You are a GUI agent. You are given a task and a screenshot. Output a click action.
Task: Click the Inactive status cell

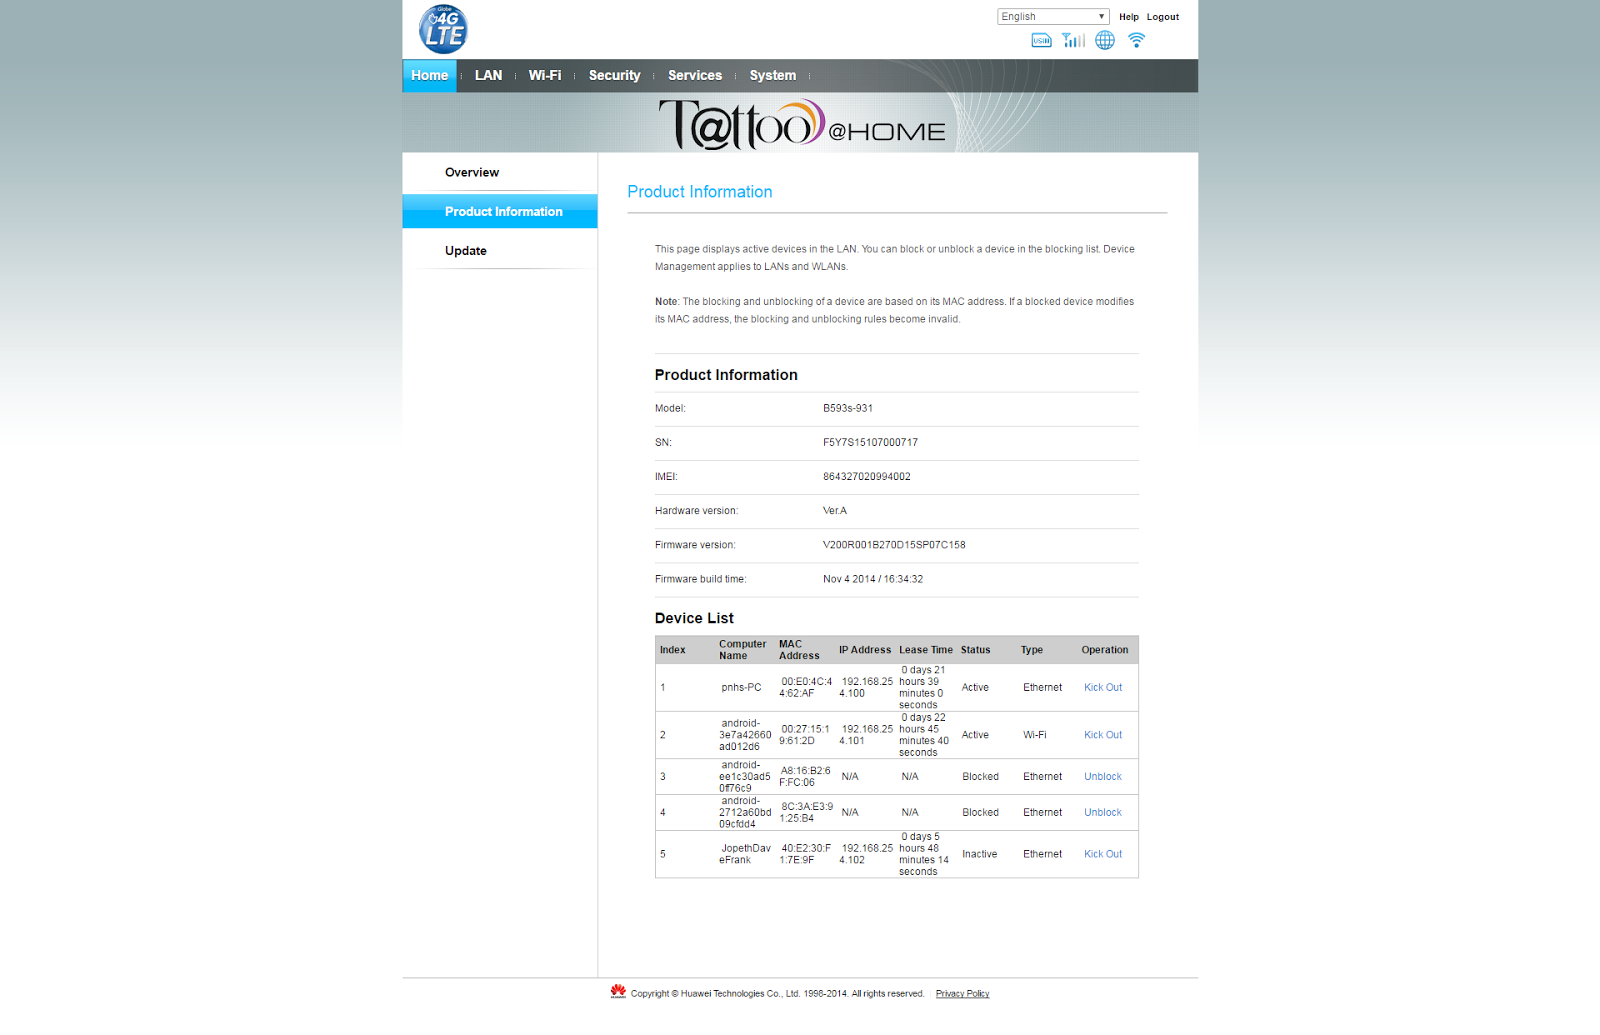click(x=980, y=854)
